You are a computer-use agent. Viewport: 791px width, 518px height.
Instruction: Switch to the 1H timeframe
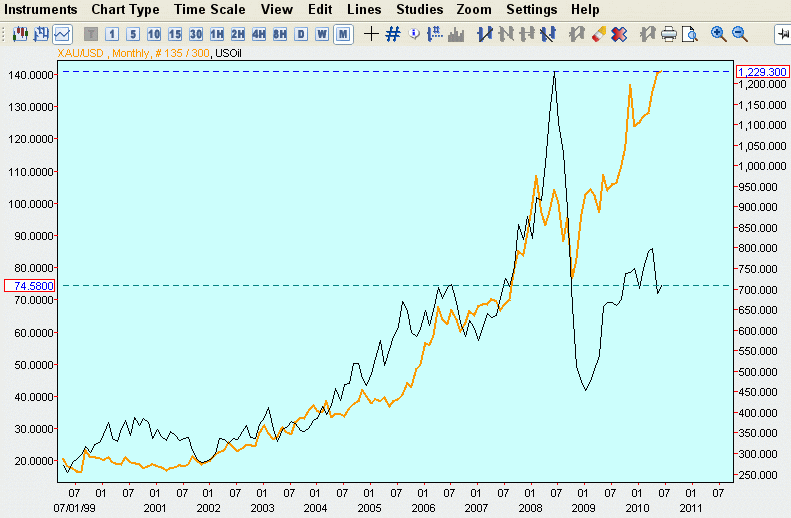pos(217,34)
